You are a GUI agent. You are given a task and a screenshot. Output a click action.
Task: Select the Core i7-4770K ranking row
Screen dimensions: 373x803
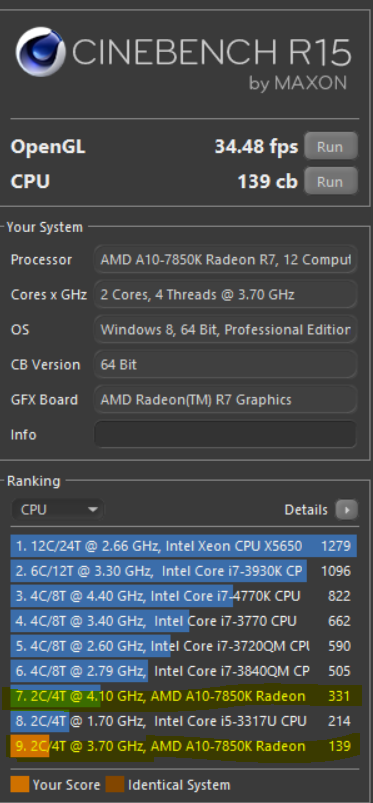183,596
